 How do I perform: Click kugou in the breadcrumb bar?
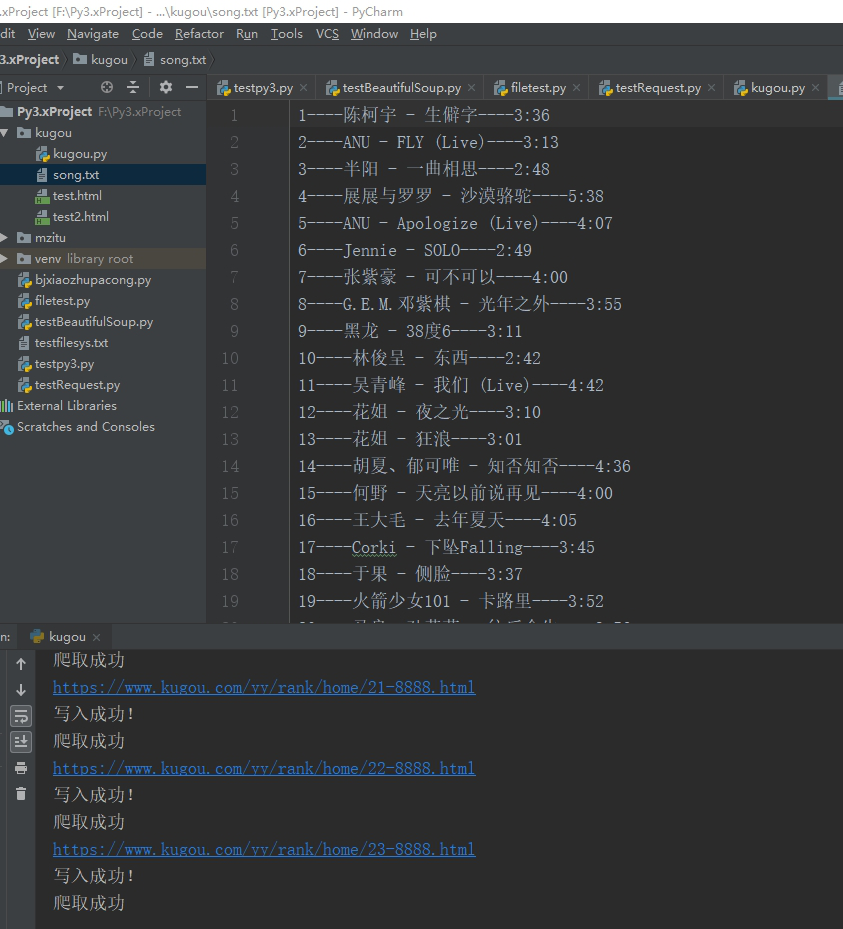[x=101, y=60]
